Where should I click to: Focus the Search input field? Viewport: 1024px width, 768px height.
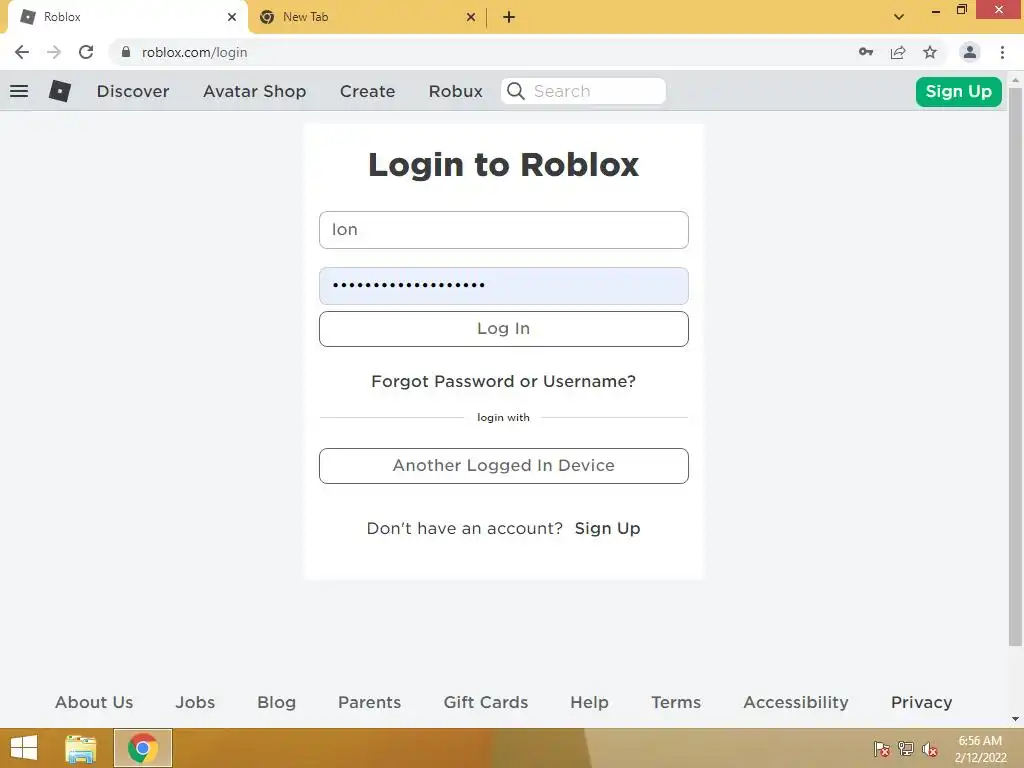click(583, 91)
